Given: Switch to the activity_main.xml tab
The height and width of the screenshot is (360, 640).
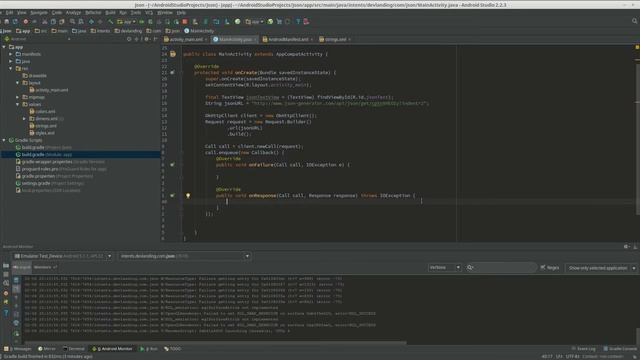Looking at the screenshot, I should pyautogui.click(x=186, y=39).
